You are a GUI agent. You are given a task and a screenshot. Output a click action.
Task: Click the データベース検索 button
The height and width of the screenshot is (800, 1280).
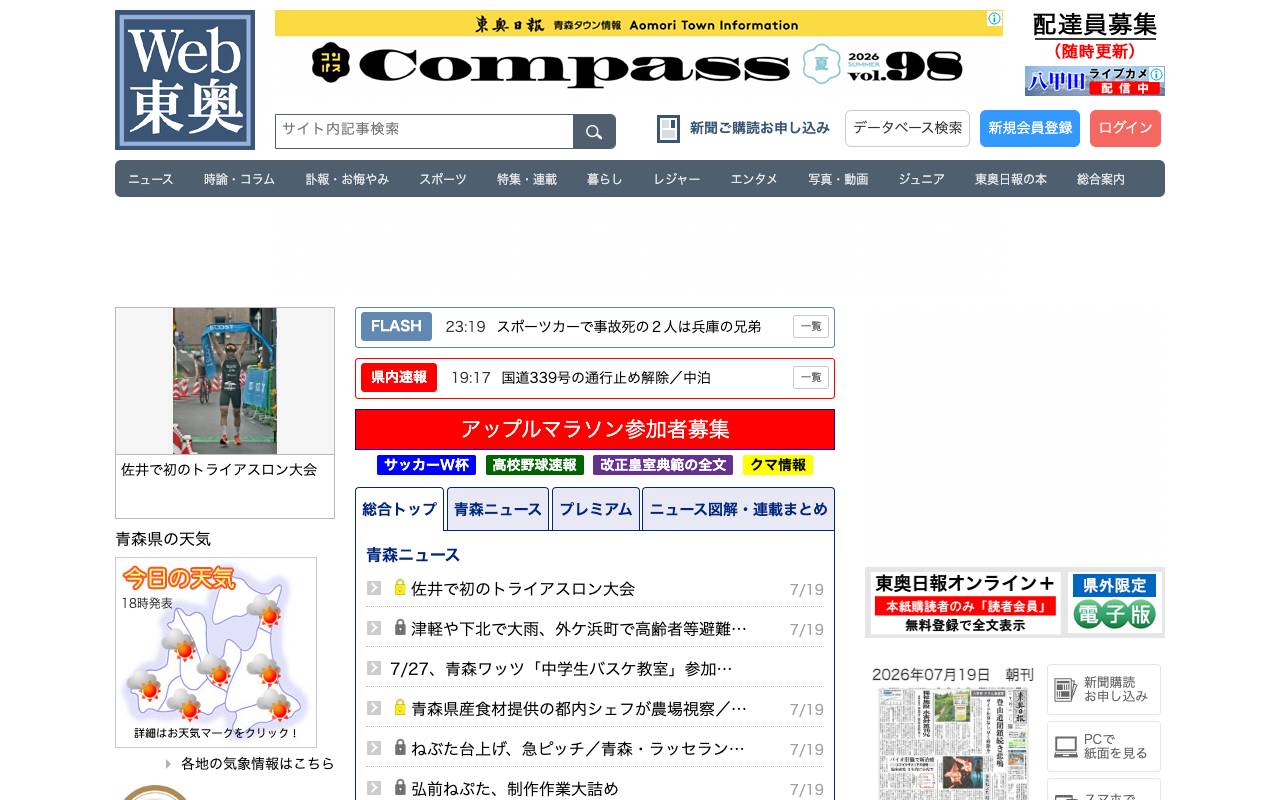tap(907, 128)
